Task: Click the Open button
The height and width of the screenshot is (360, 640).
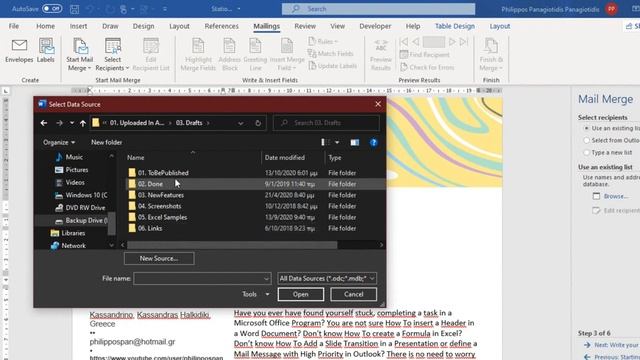Action: [301, 294]
